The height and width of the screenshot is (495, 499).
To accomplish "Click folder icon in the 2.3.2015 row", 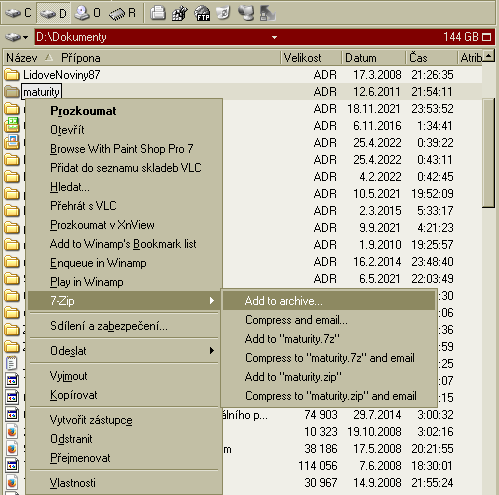I will [12, 211].
